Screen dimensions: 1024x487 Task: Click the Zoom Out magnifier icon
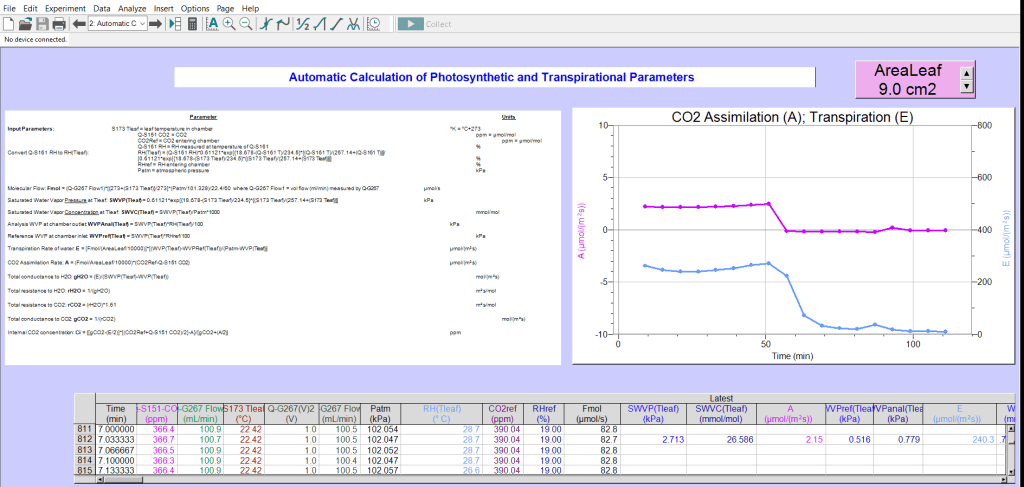245,23
